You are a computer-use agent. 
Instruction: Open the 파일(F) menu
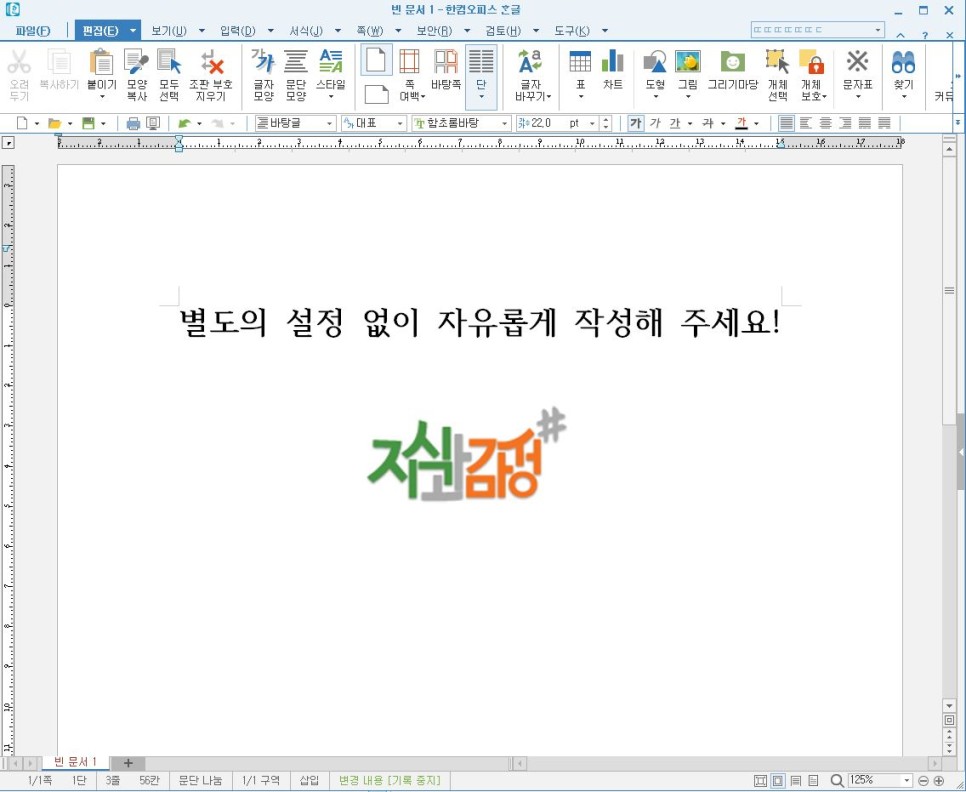pos(33,31)
